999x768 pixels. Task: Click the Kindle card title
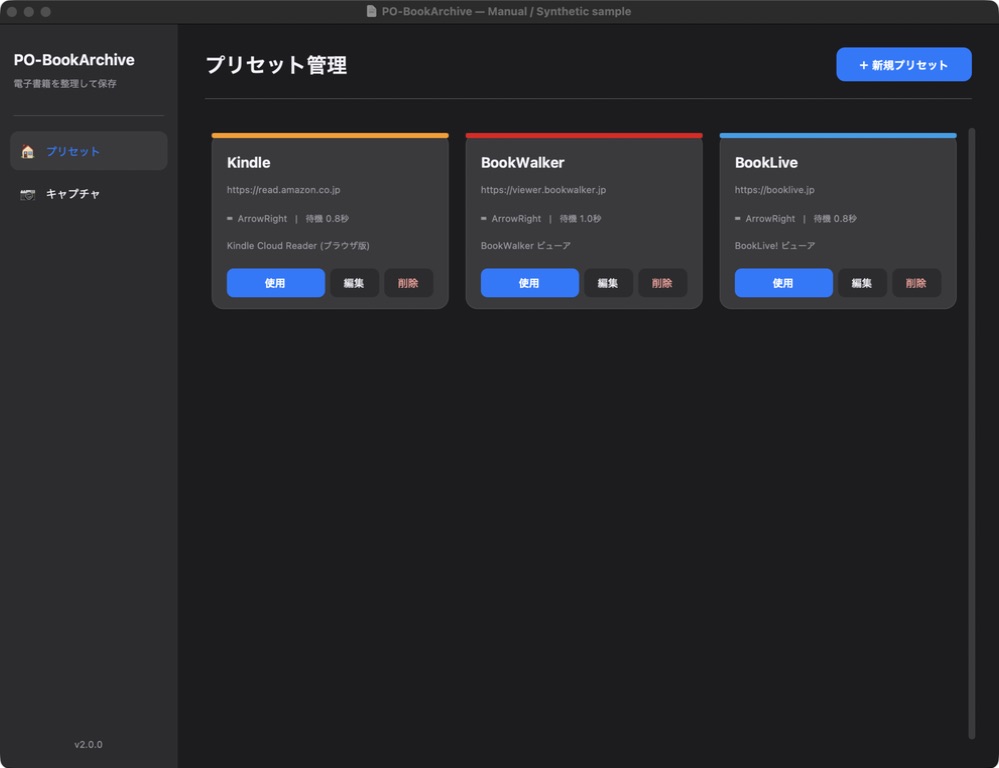(248, 163)
